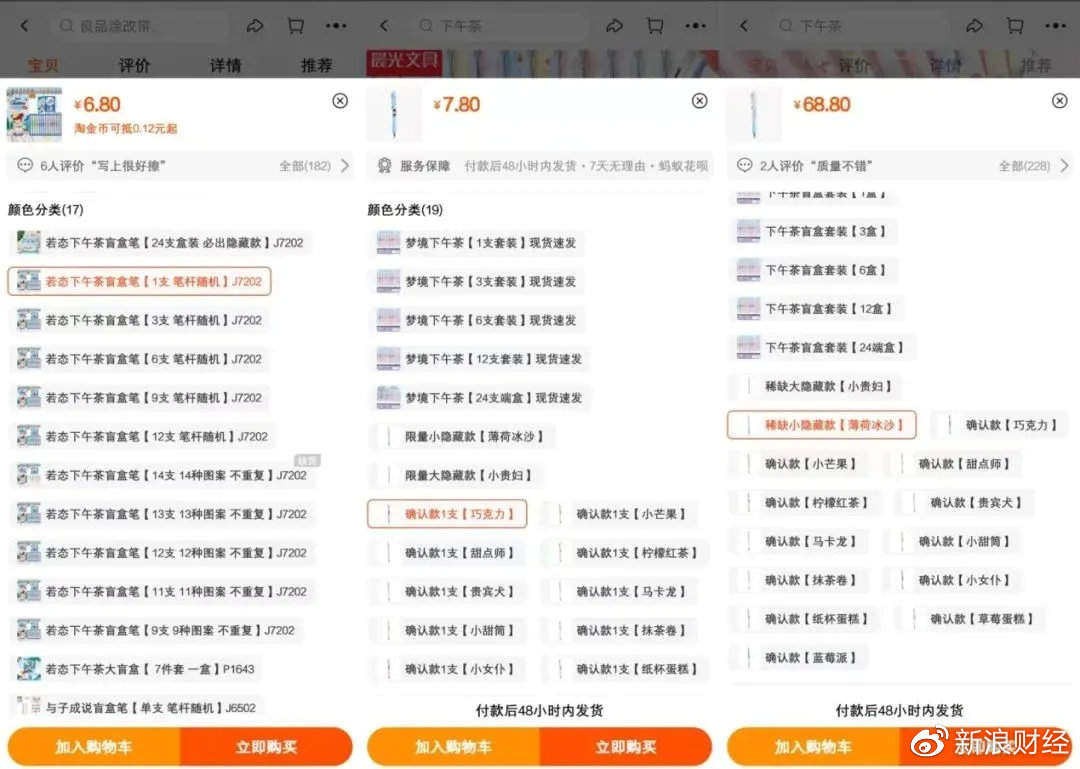Open the three-dot menu above the ¥7.80 product
This screenshot has height=769, width=1080.
(x=696, y=26)
